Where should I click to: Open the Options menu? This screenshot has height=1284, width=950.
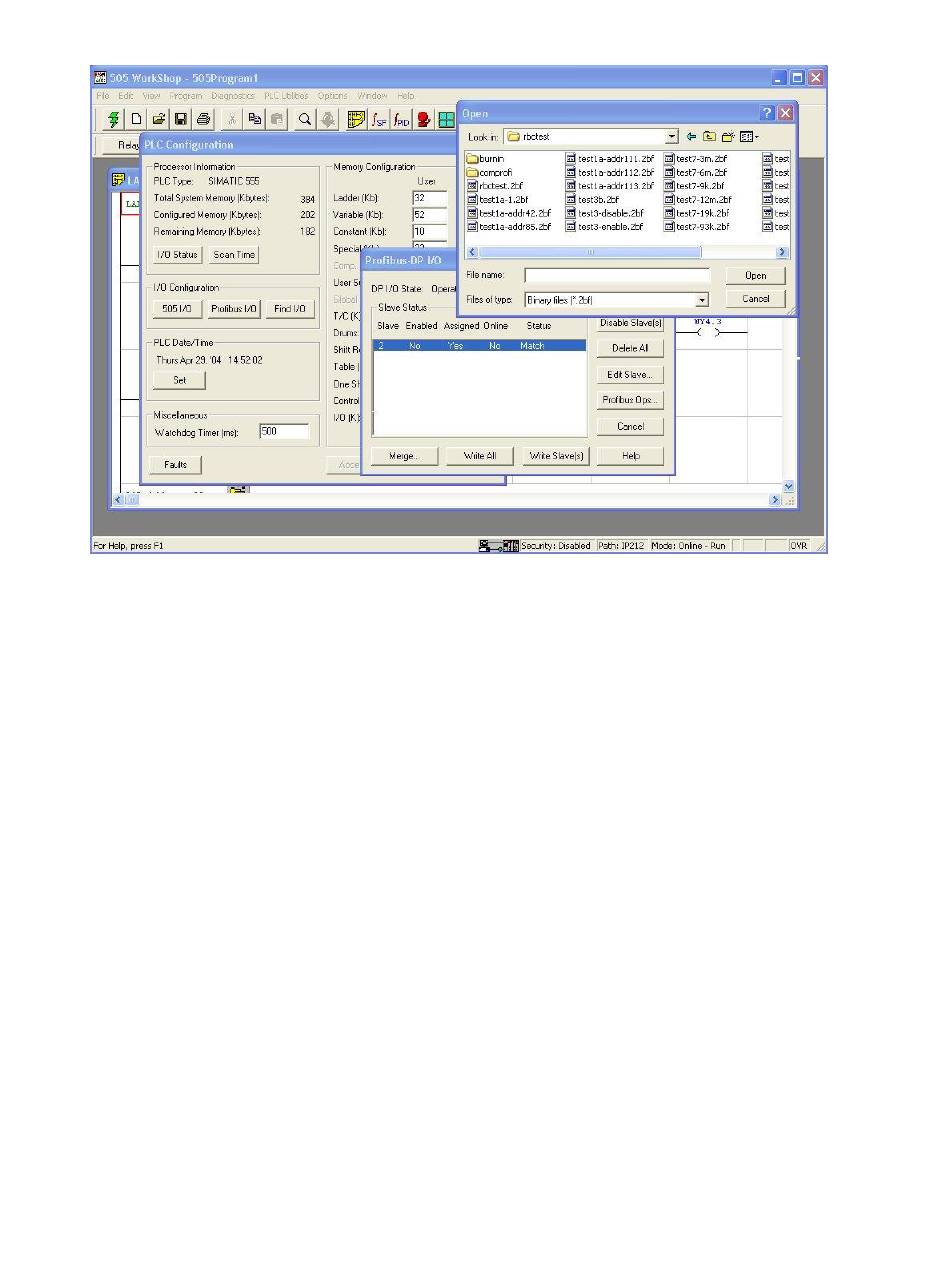(333, 96)
